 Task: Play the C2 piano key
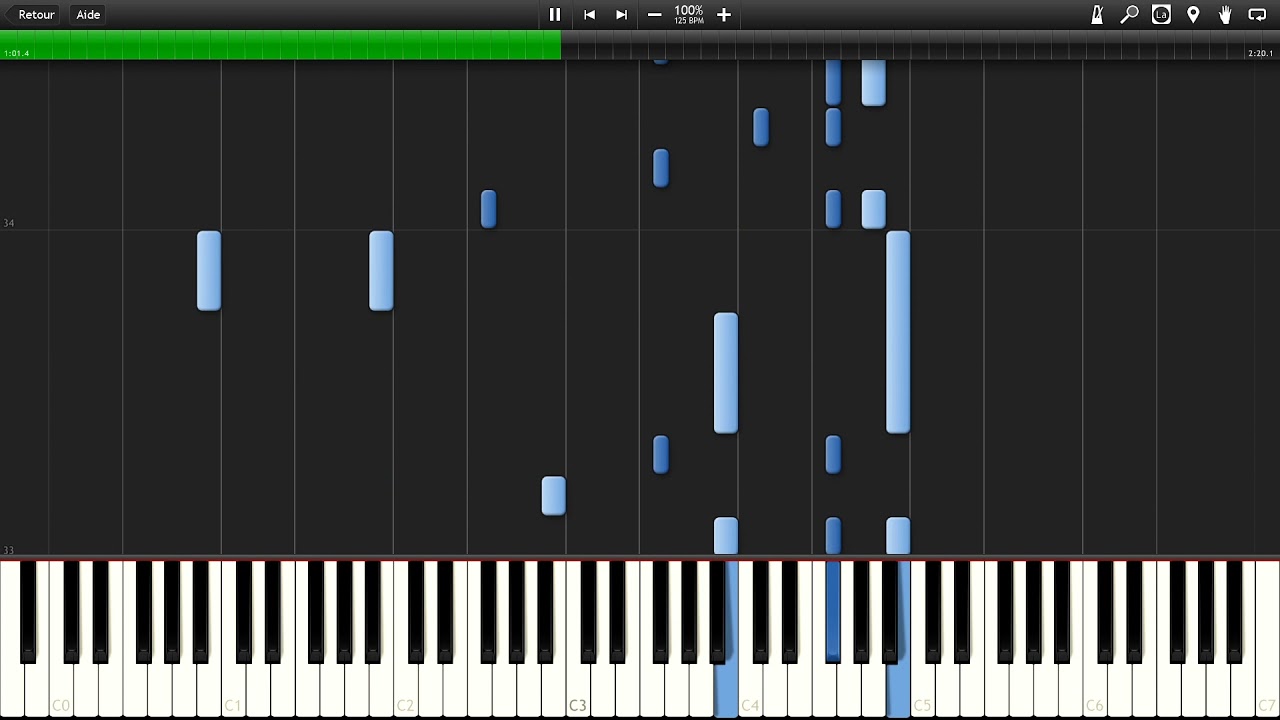[406, 690]
